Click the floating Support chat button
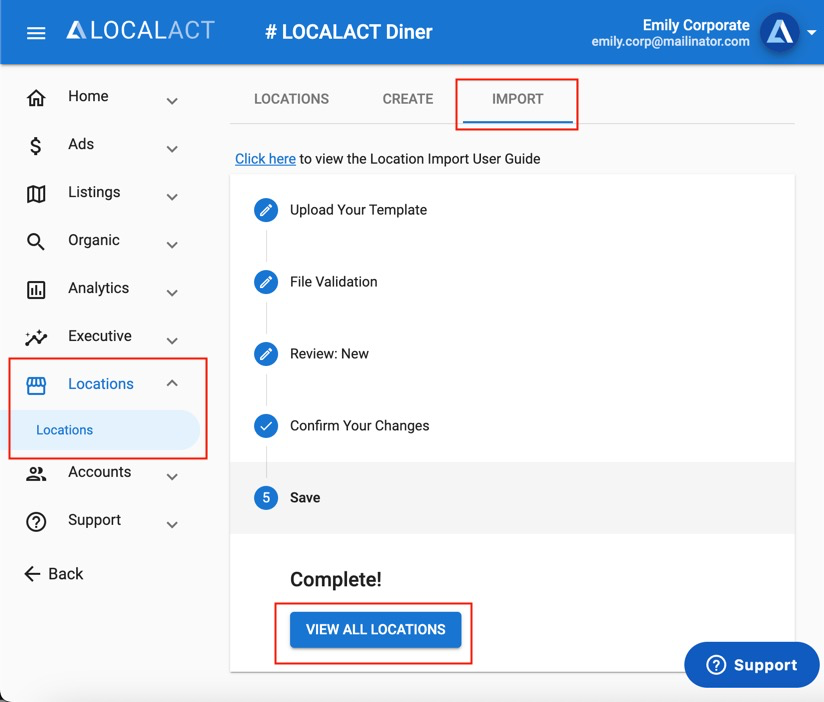824x702 pixels. click(752, 665)
